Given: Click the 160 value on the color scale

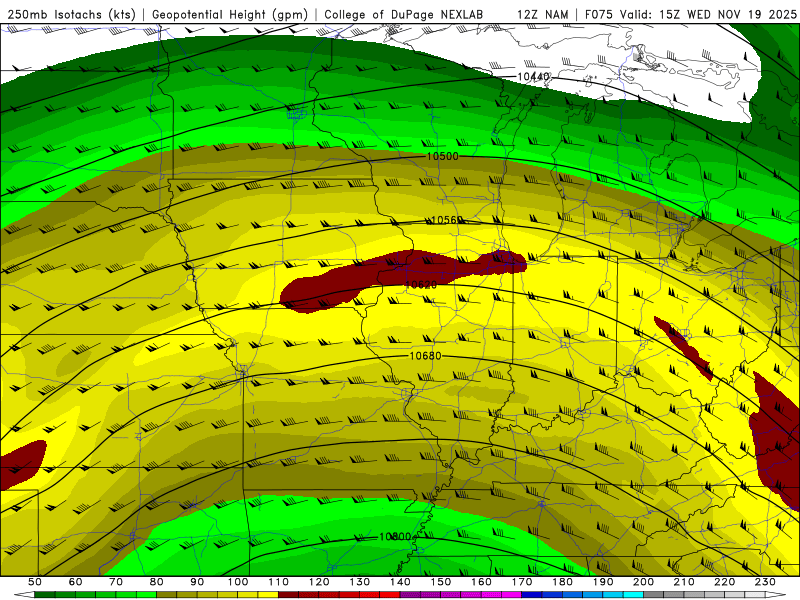Looking at the screenshot, I should point(482,582).
